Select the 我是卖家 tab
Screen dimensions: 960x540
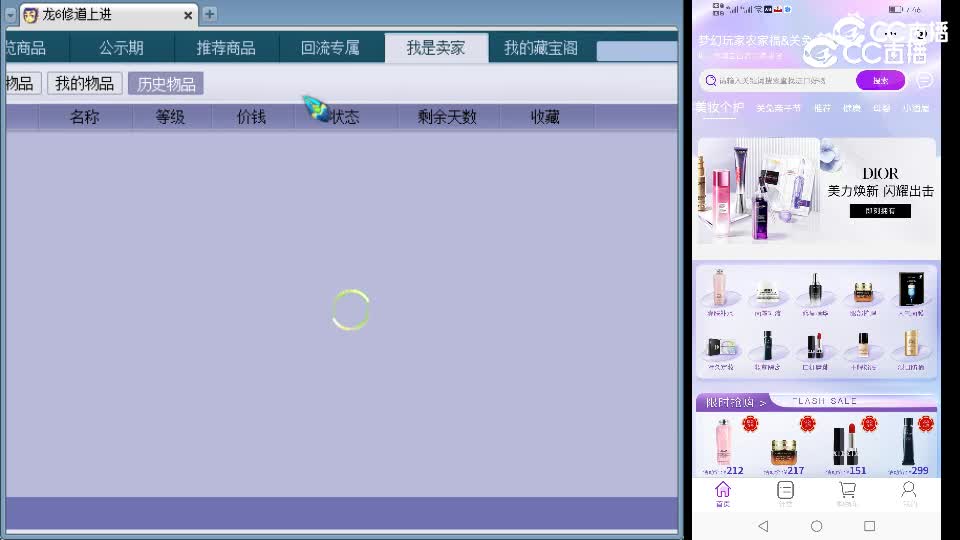point(436,48)
